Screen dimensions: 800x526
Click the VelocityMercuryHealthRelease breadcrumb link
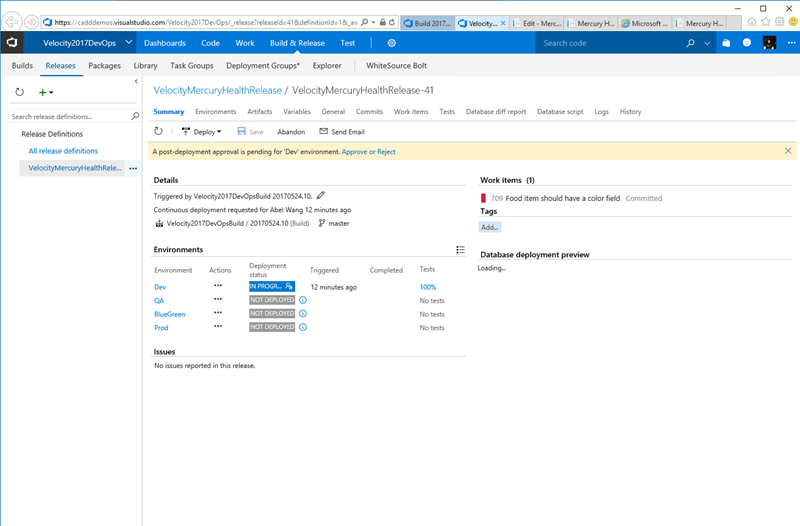coord(217,90)
